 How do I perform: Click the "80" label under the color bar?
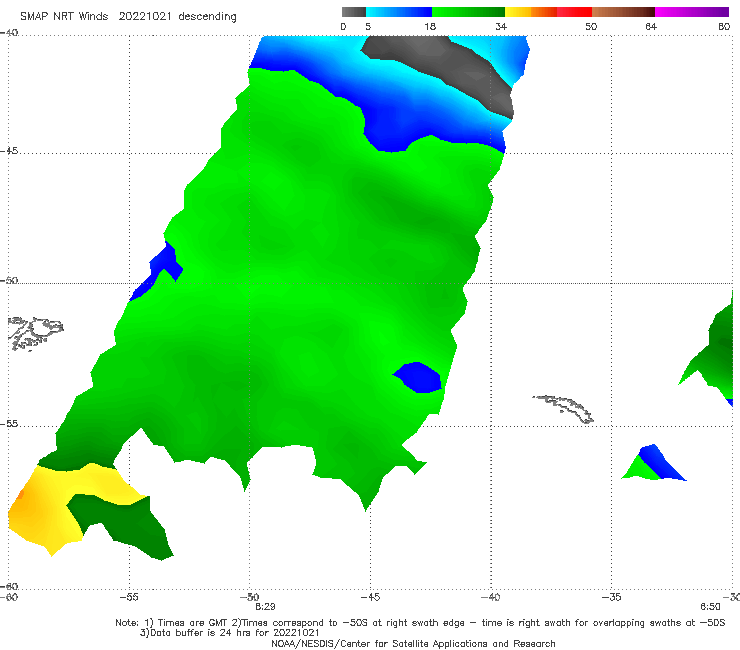tap(724, 26)
